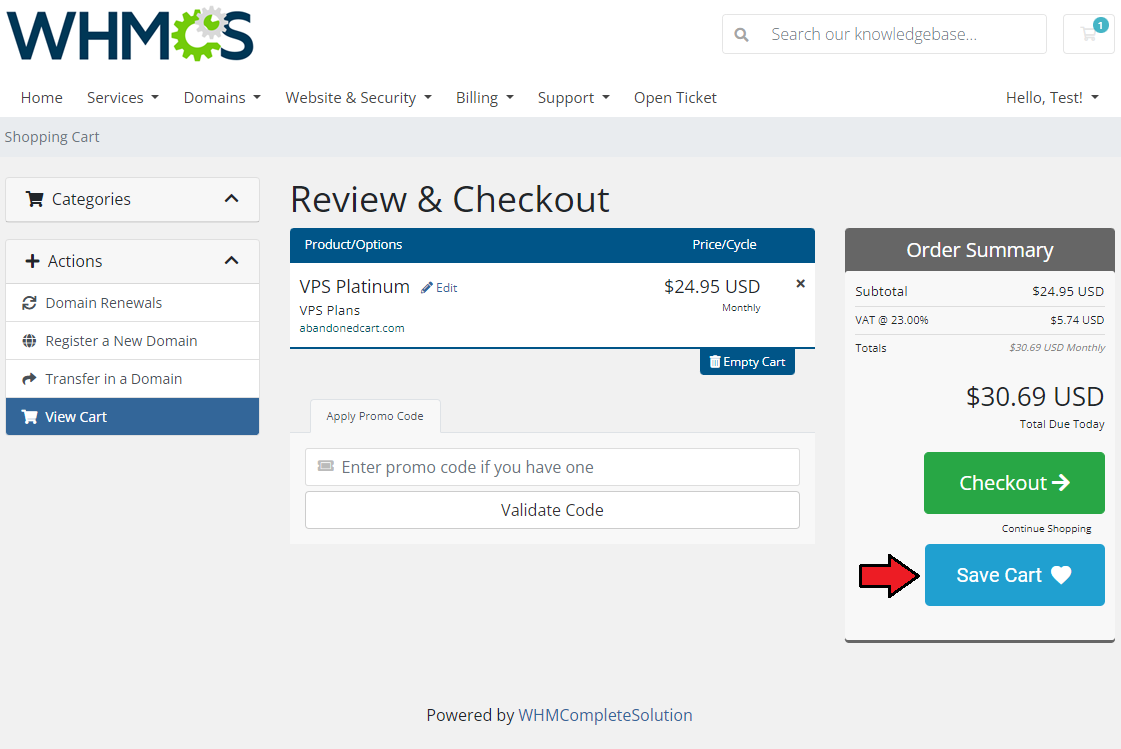Click the VPS Platinum product name
This screenshot has width=1121, height=749.
coord(355,287)
